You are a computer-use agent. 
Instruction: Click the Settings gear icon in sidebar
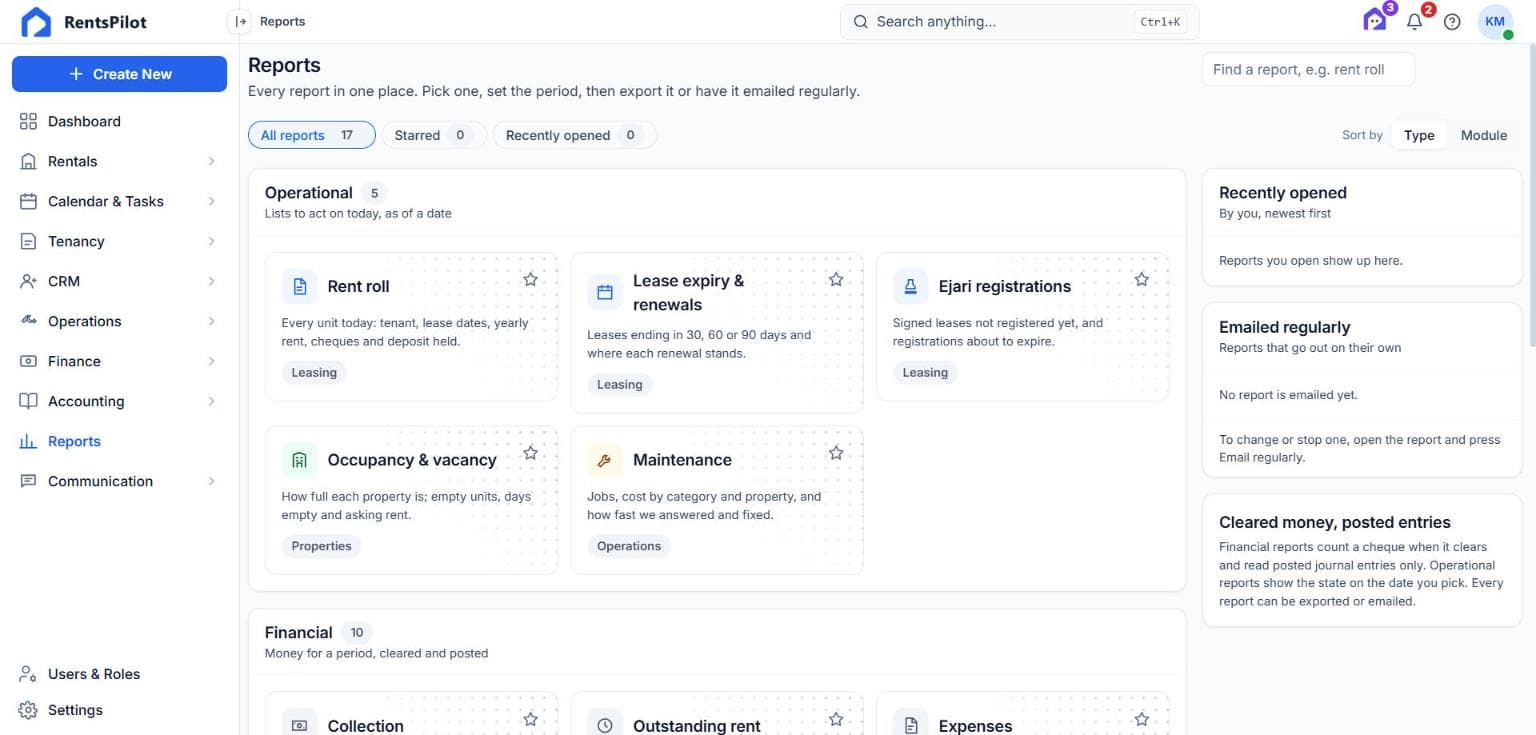(x=28, y=710)
